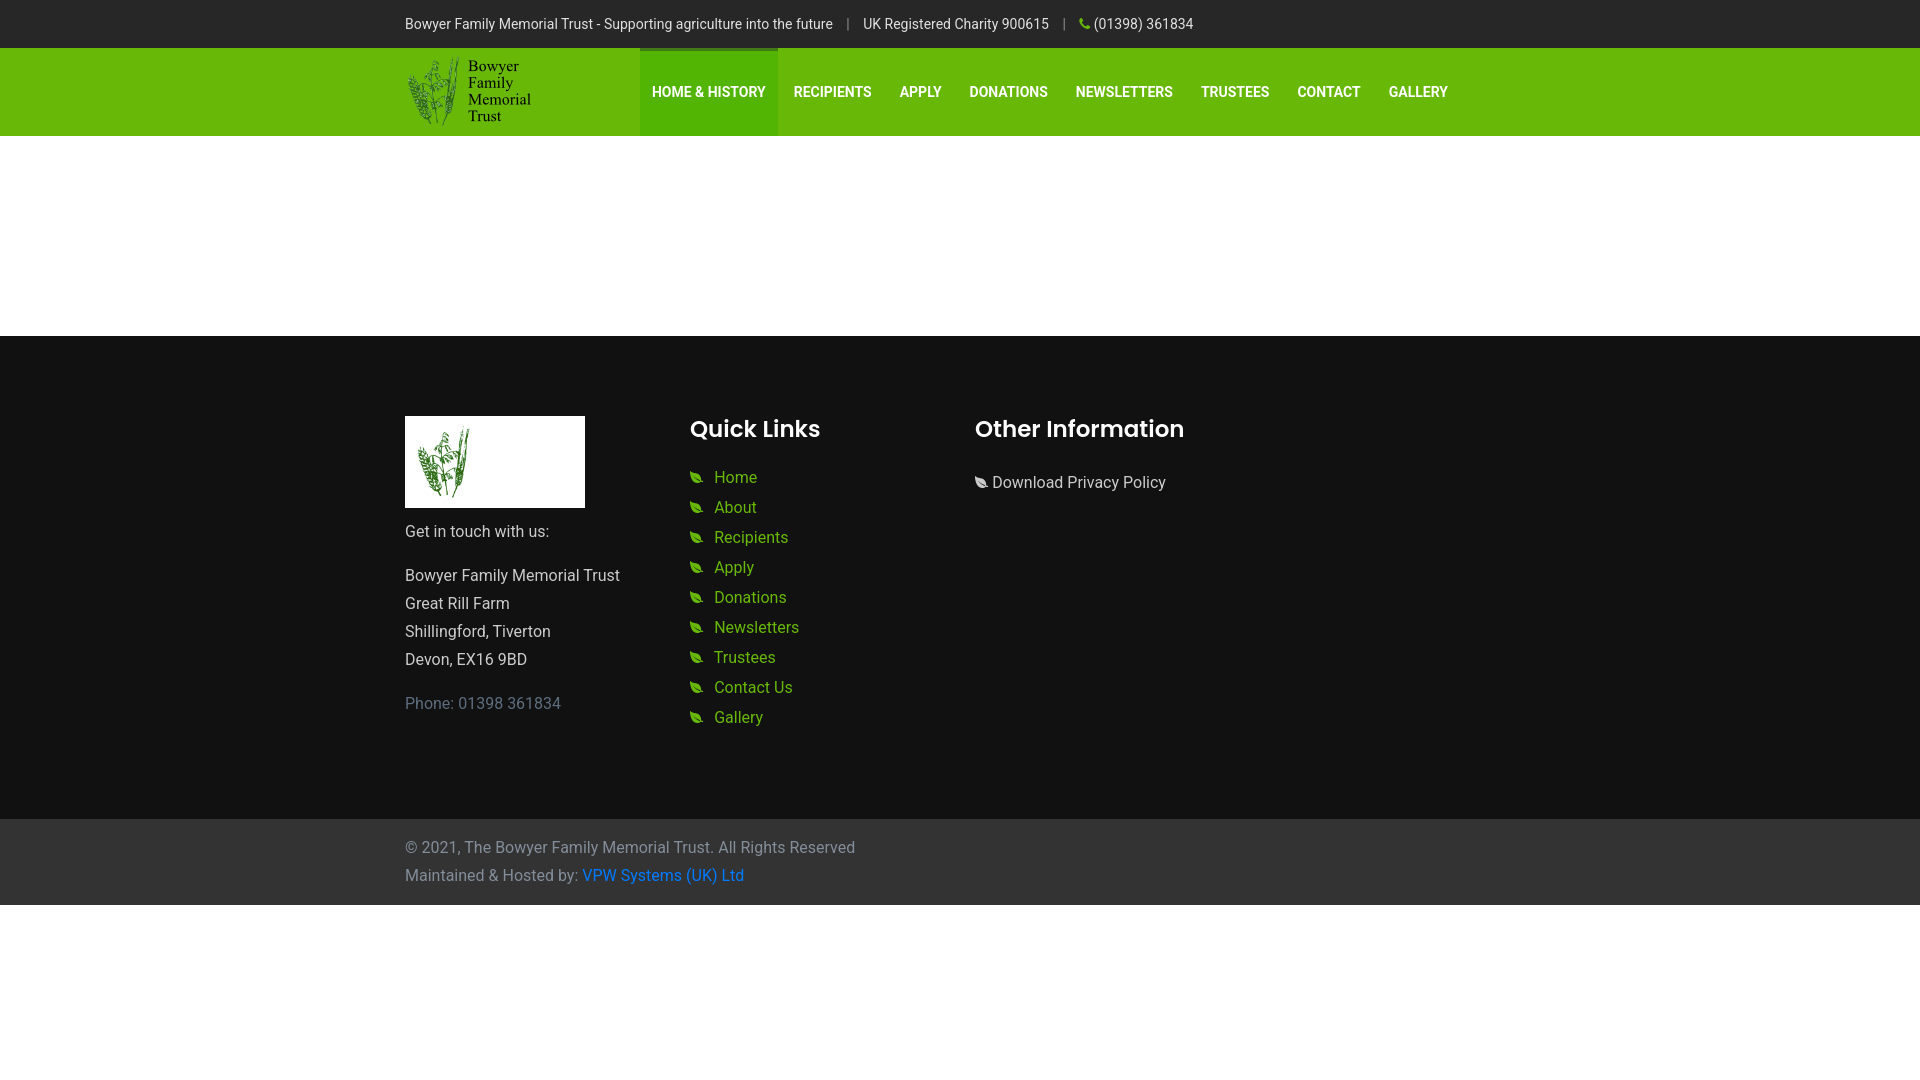This screenshot has width=1920, height=1080.
Task: Click the footer wheat logo image
Action: coord(495,462)
